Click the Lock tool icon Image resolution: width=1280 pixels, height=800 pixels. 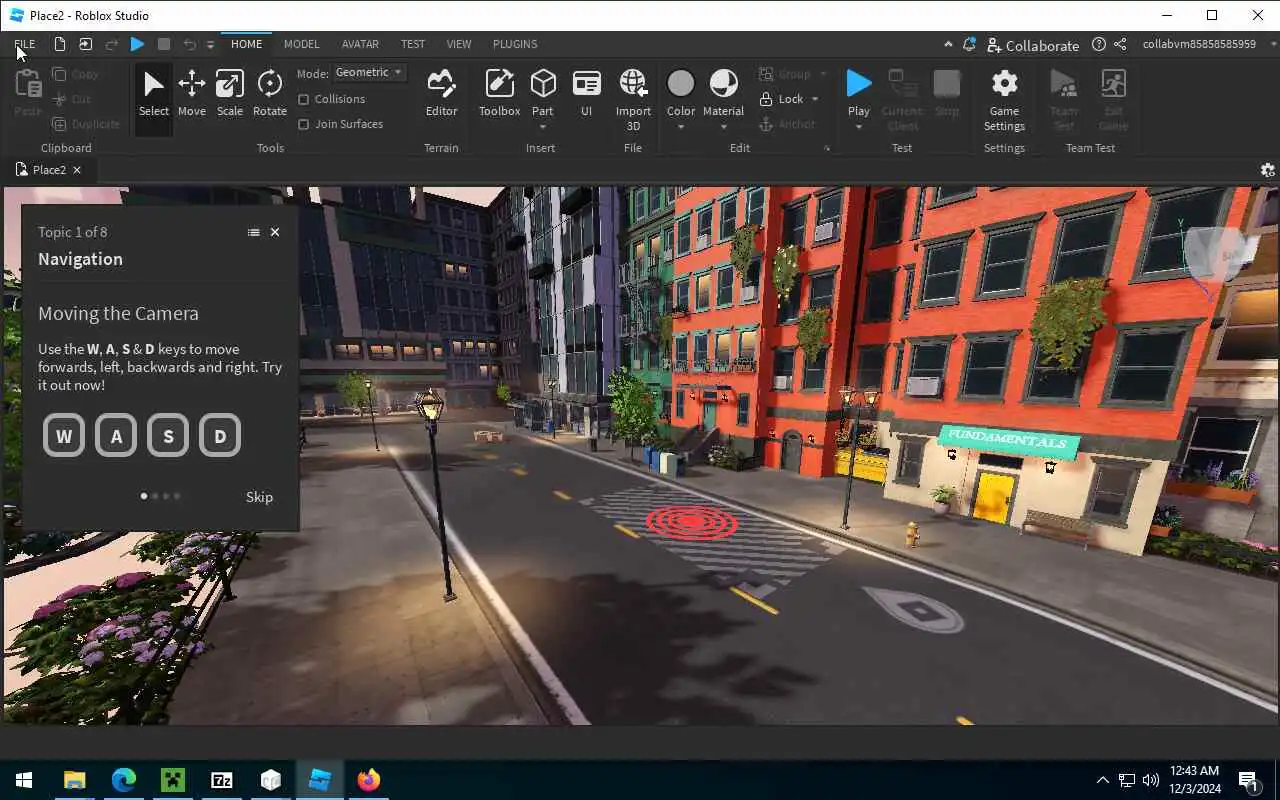pyautogui.click(x=766, y=99)
